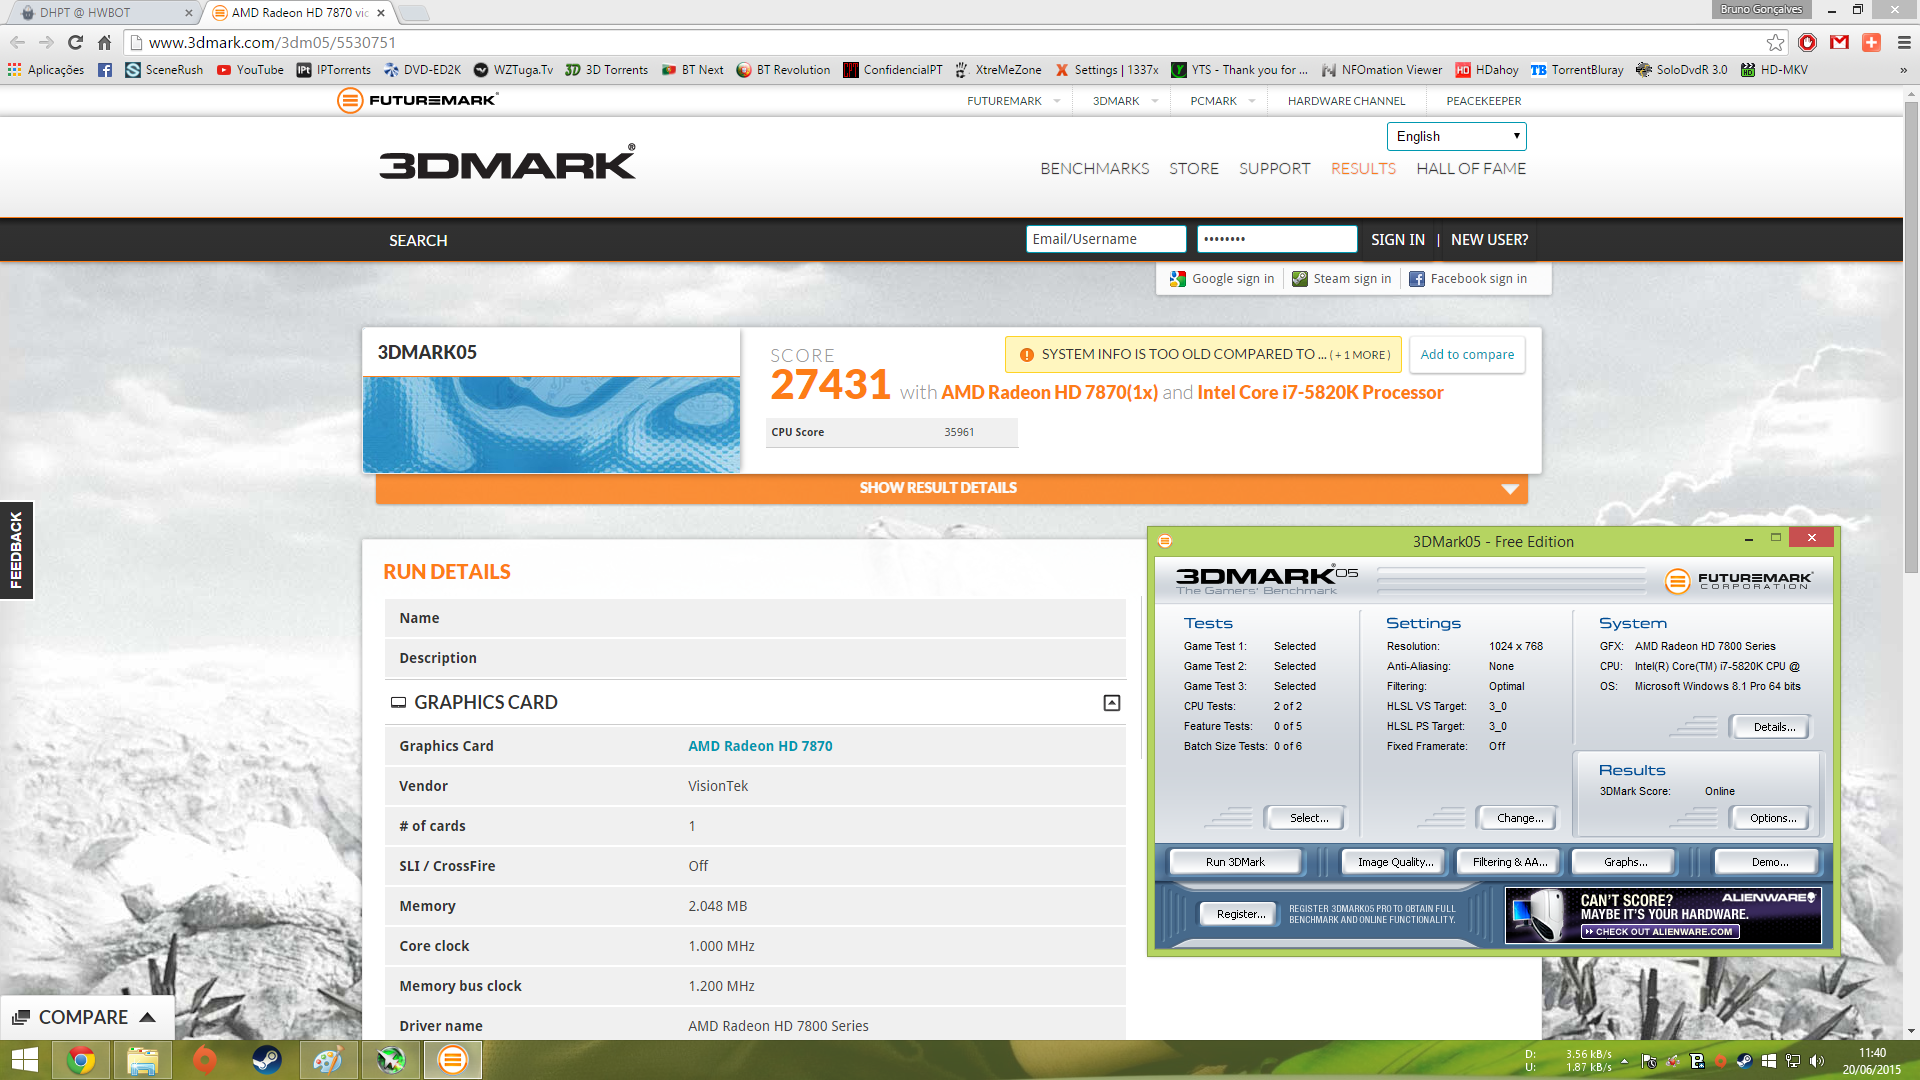Show hidden system tray icons arrow
Screen dimensions: 1920x1080
point(1624,1061)
